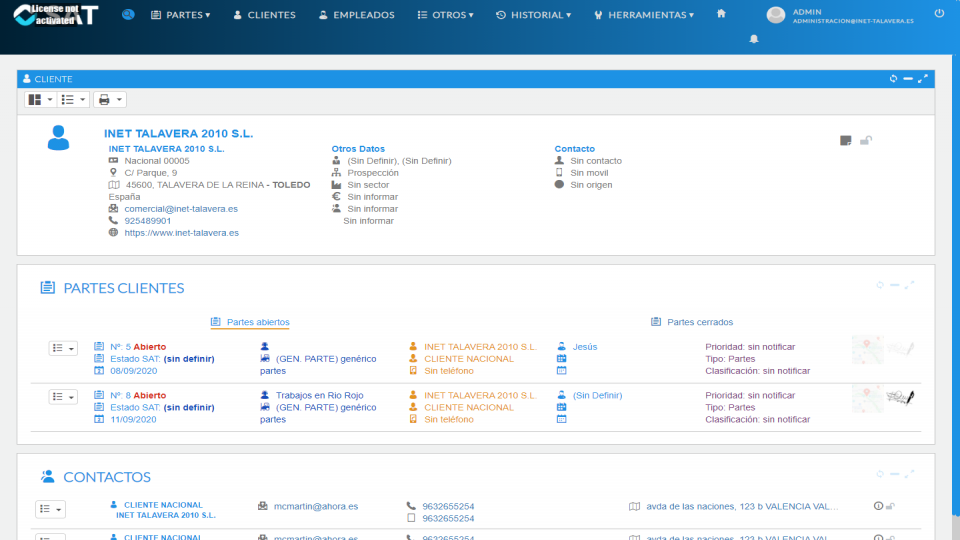Screen dimensions: 960x540
Task: Open website https://www.inet-talavera.es
Action: coord(182,233)
